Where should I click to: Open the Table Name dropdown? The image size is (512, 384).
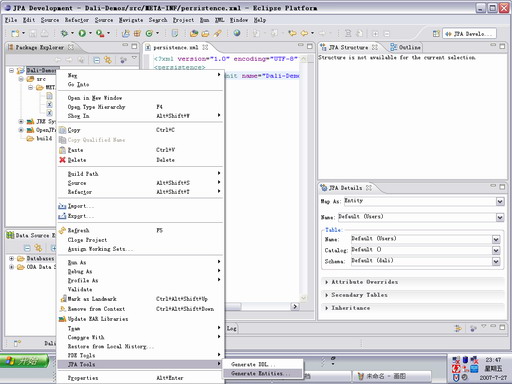(496, 239)
